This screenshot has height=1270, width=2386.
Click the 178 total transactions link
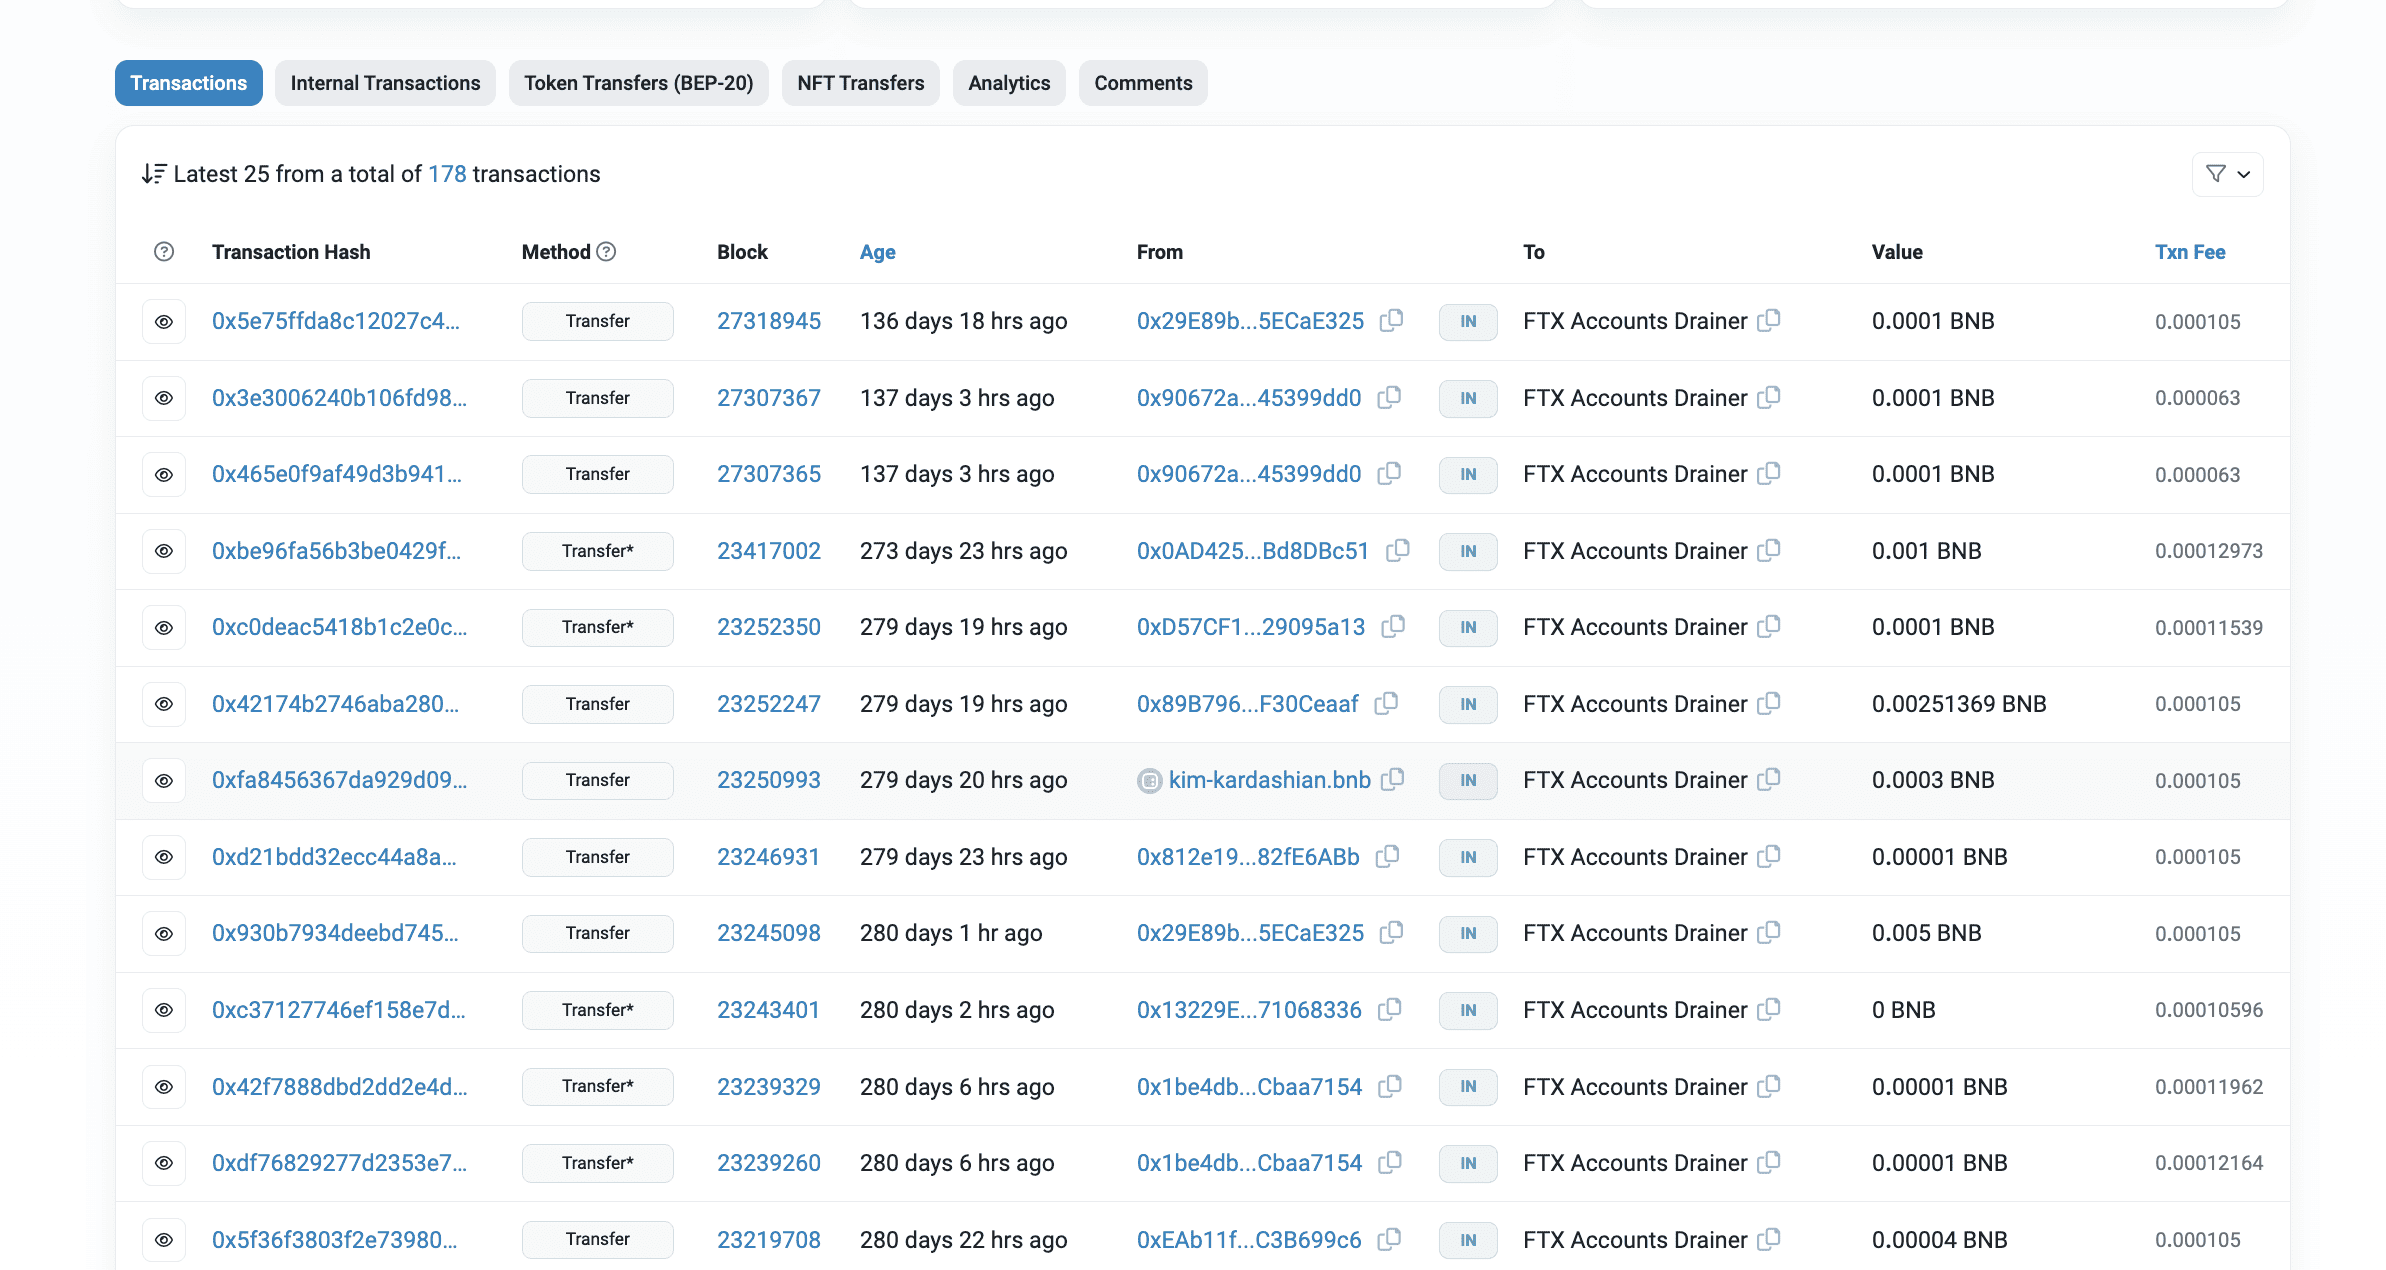(447, 174)
